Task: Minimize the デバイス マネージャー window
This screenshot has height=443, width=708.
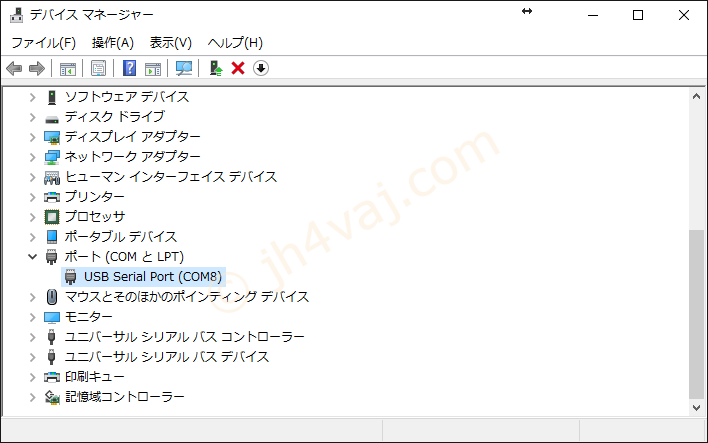Action: click(593, 15)
